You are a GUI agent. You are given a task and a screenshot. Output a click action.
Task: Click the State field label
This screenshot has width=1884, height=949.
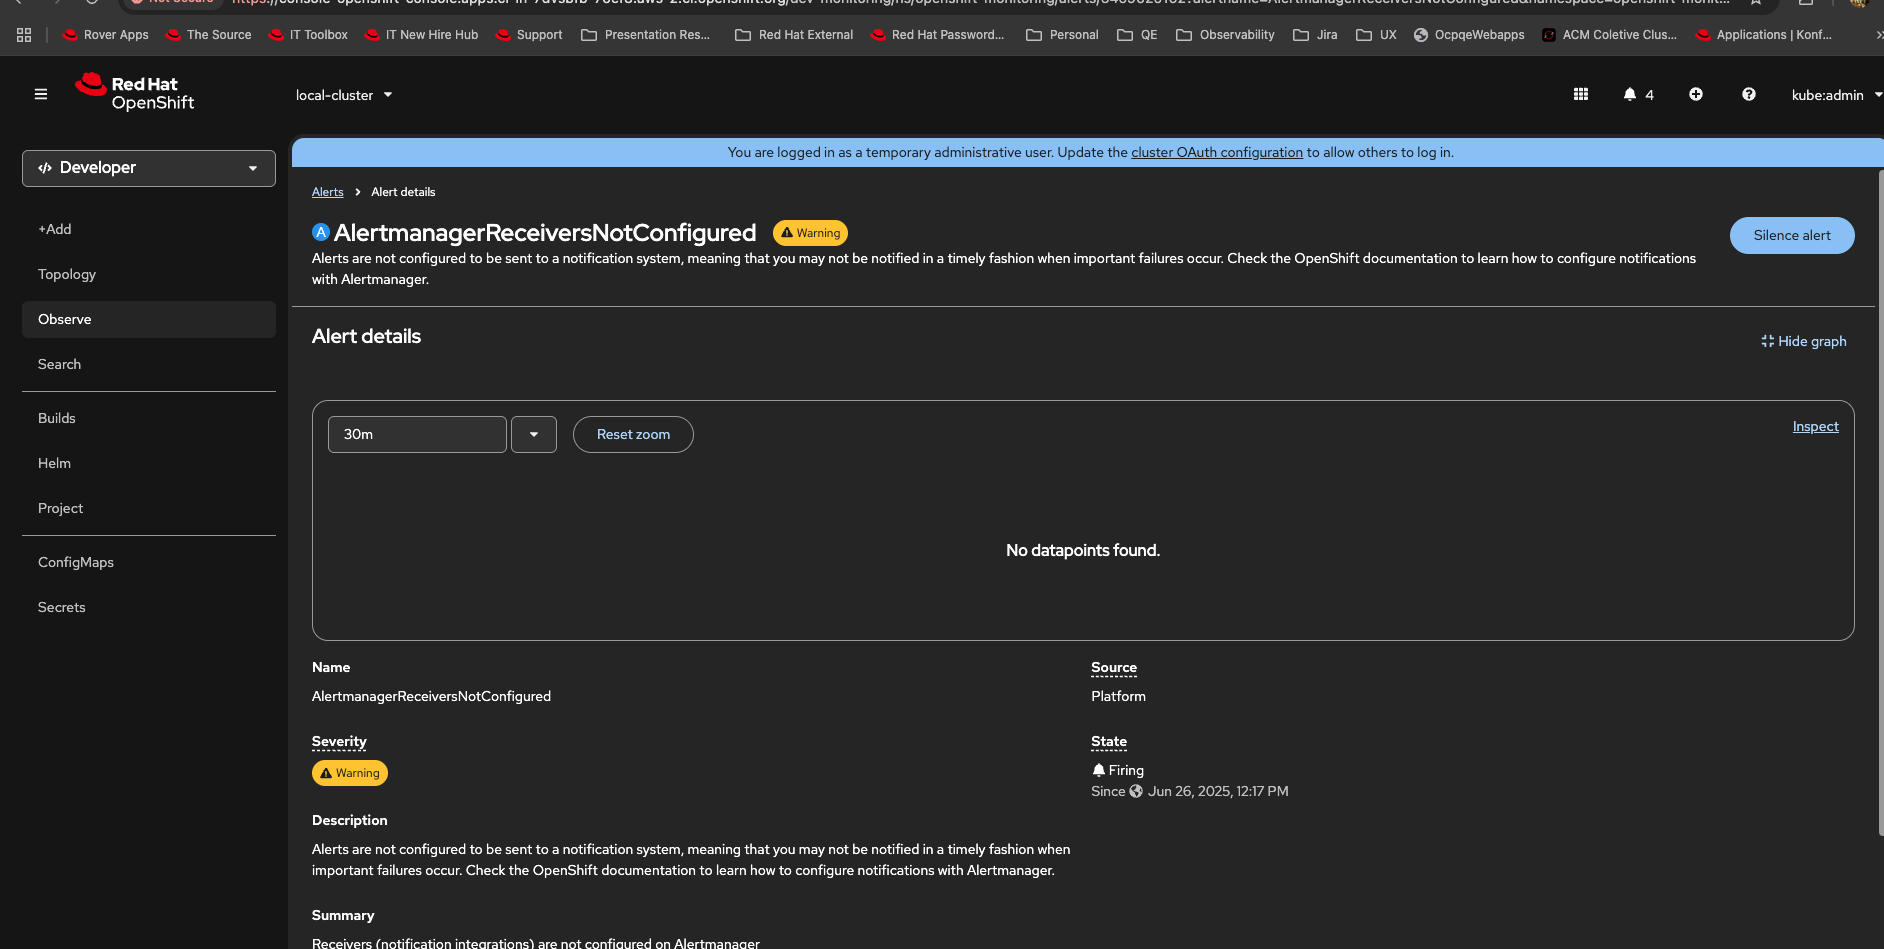pos(1109,741)
